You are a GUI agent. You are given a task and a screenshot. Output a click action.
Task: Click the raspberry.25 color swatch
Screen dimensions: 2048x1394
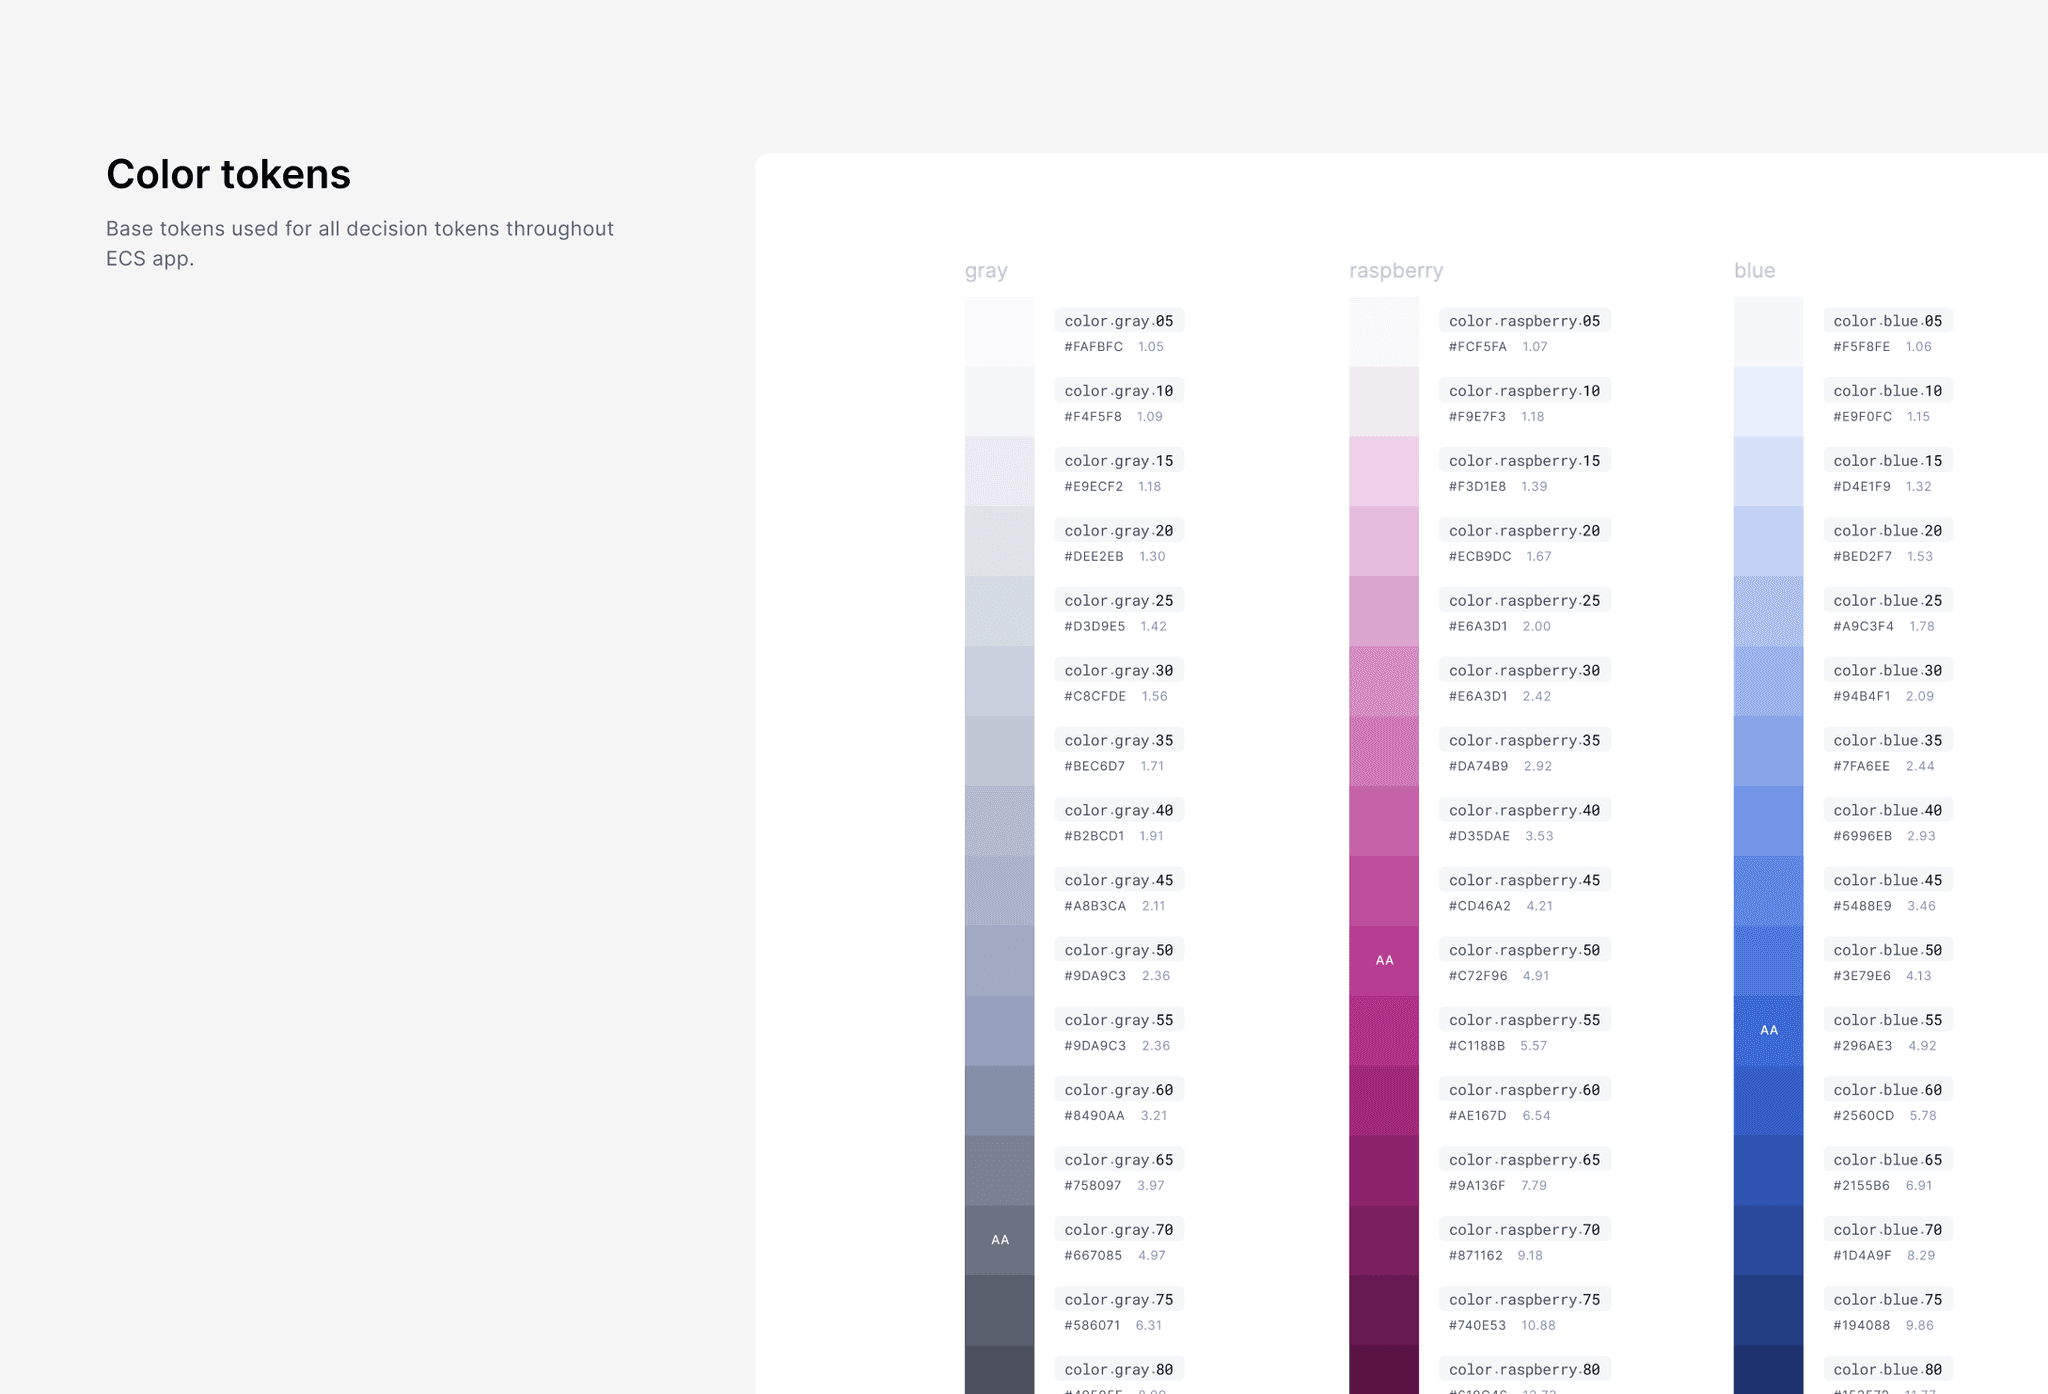click(x=1384, y=610)
